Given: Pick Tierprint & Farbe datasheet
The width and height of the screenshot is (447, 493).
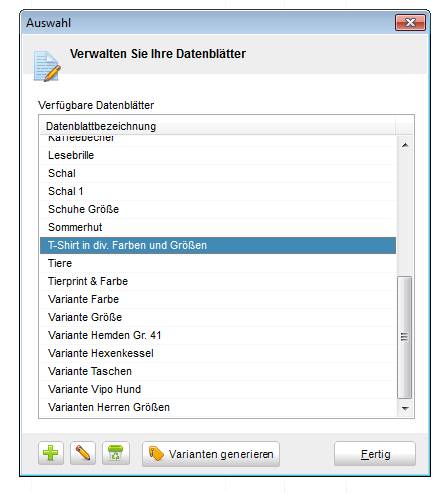Looking at the screenshot, I should pyautogui.click(x=218, y=281).
